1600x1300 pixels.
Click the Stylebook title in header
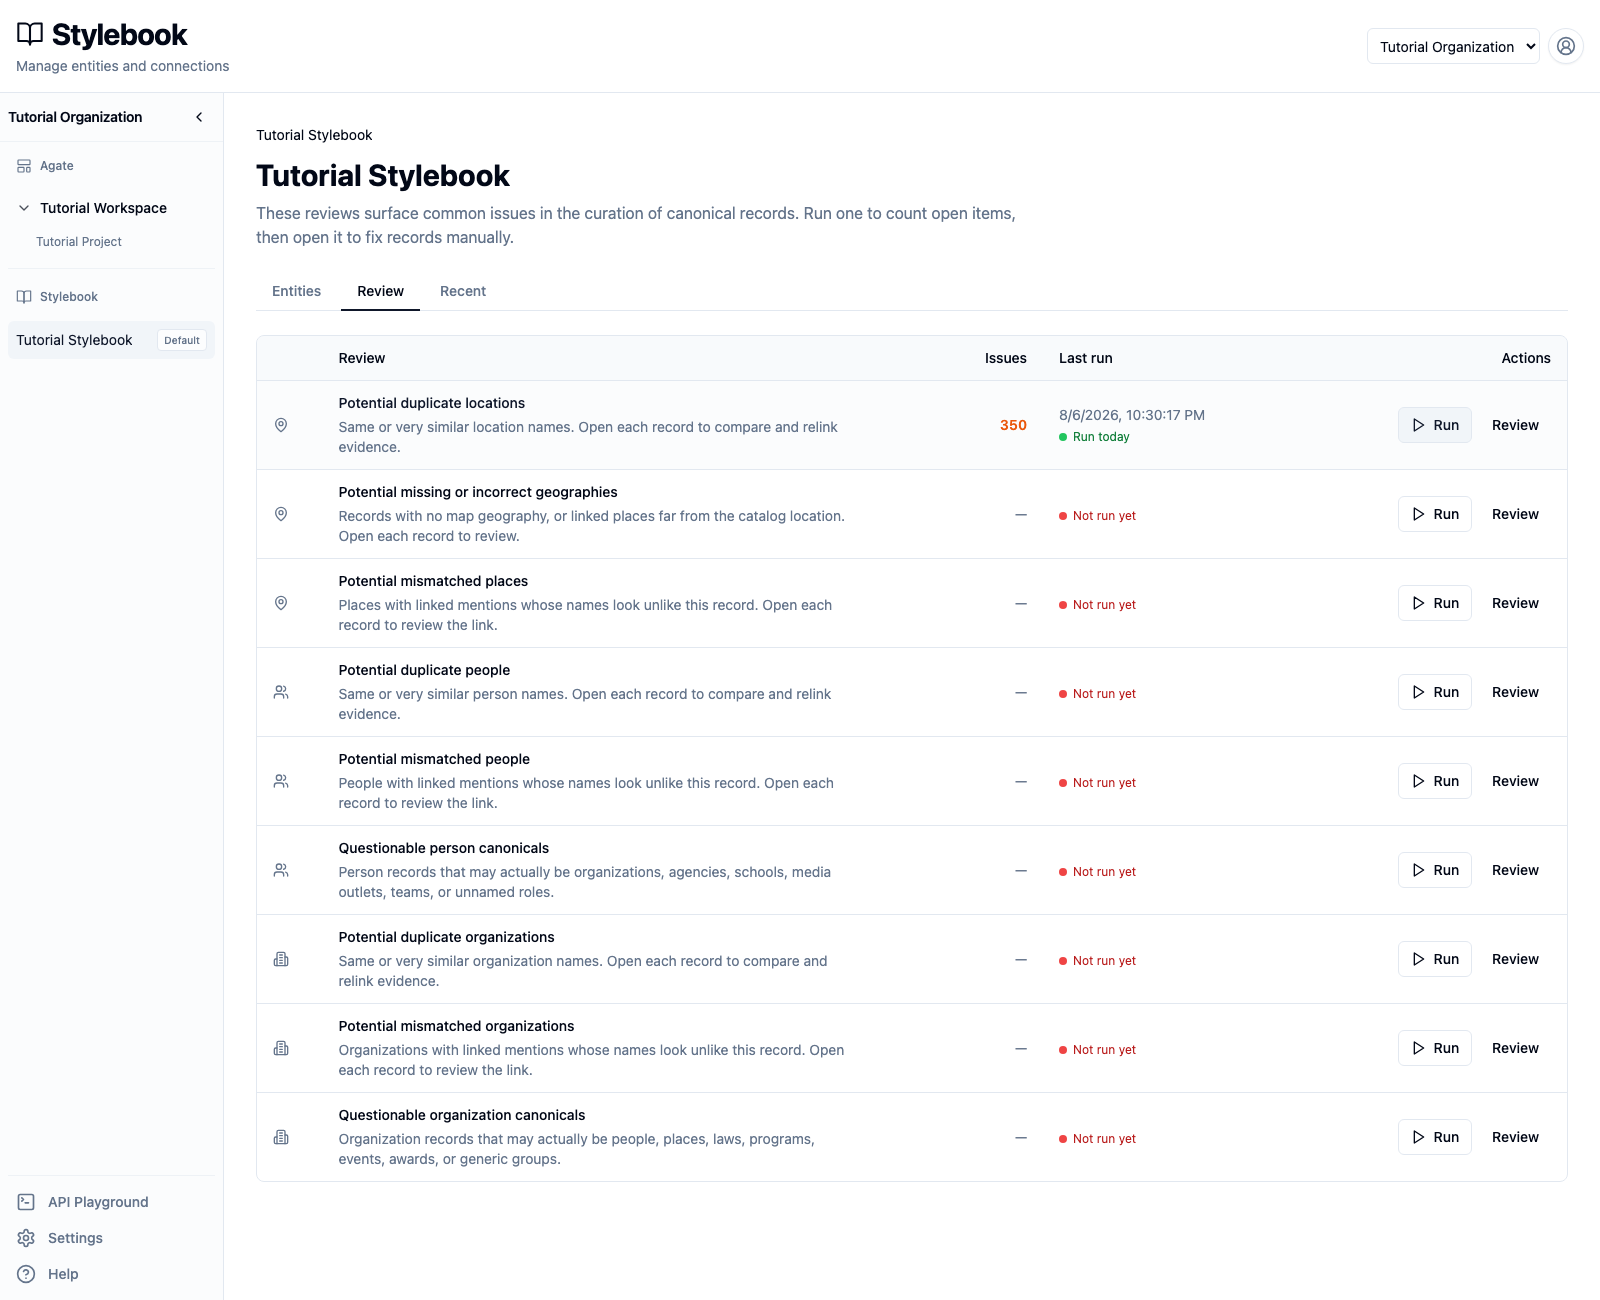[x=119, y=35]
